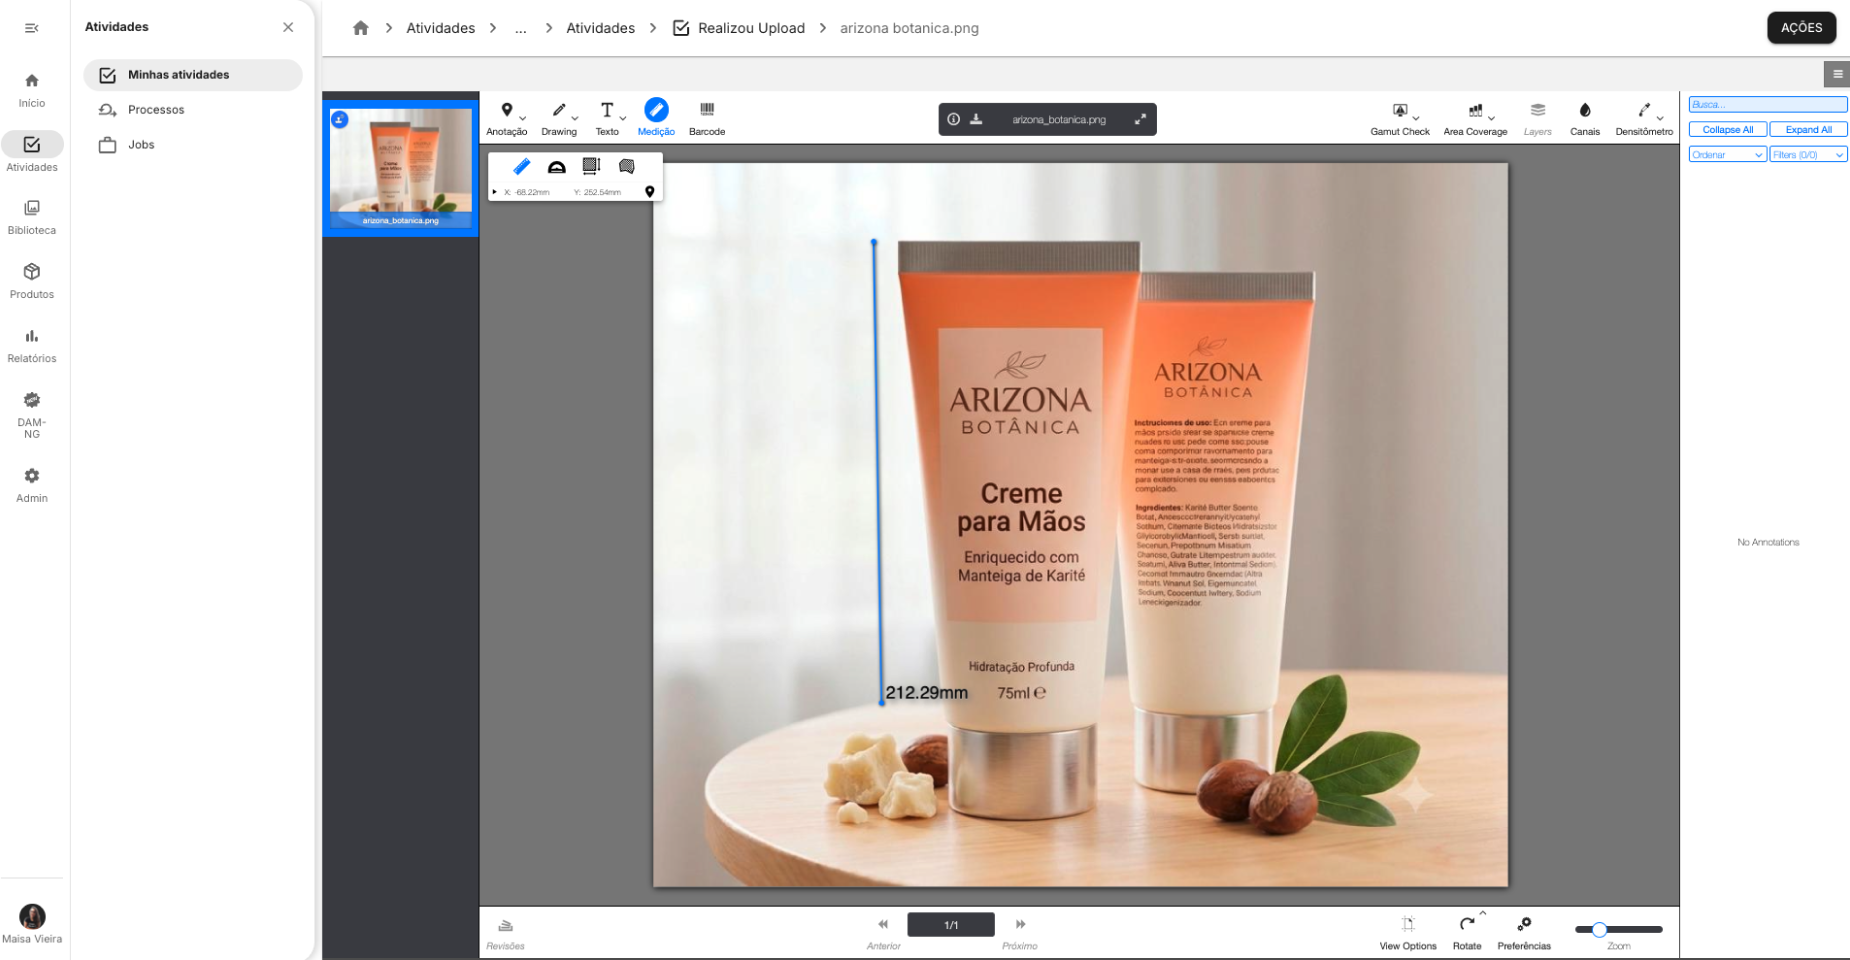Click the AÇÕES button

click(1801, 28)
